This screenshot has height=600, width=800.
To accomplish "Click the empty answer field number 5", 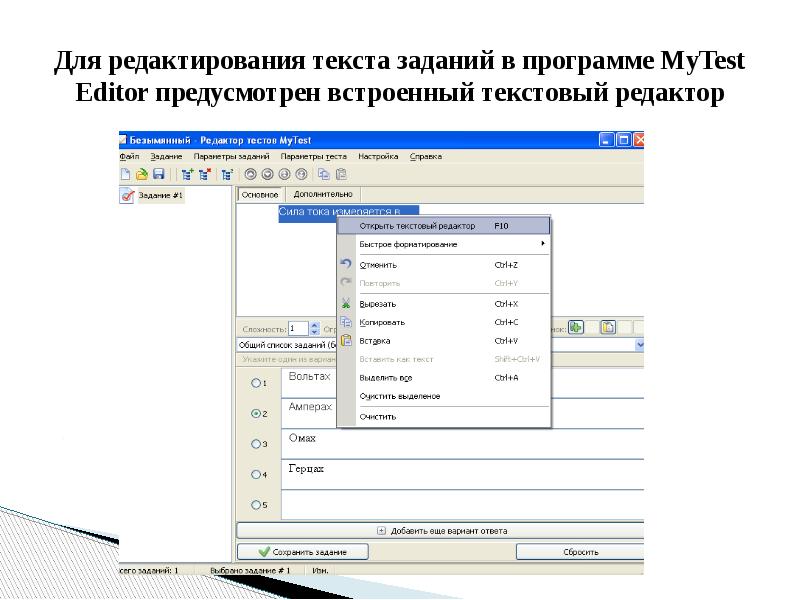I will 460,505.
